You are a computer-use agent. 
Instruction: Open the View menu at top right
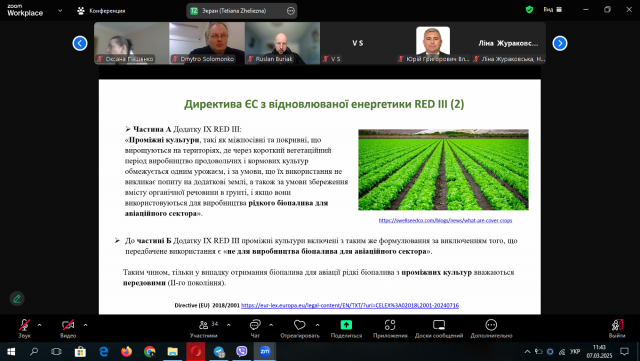553,9
